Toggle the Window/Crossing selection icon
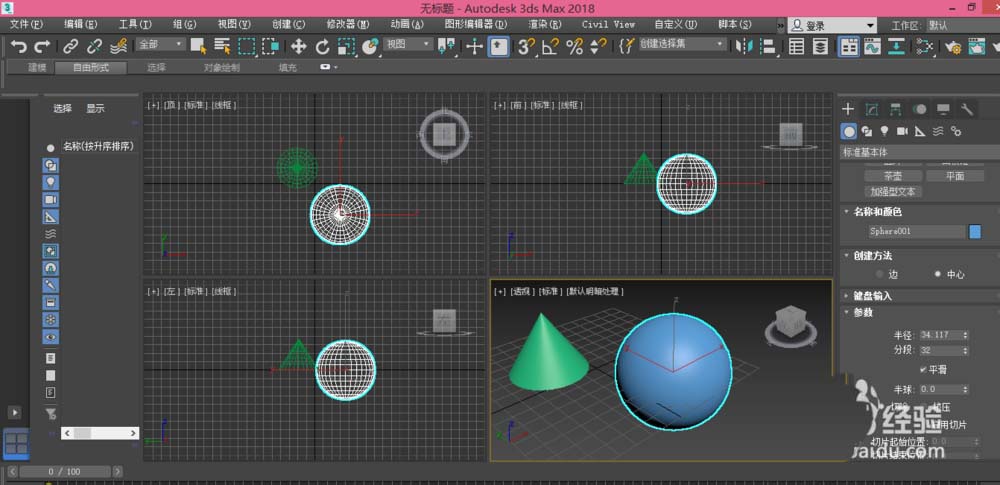Image resolution: width=1000 pixels, height=485 pixels. point(270,46)
